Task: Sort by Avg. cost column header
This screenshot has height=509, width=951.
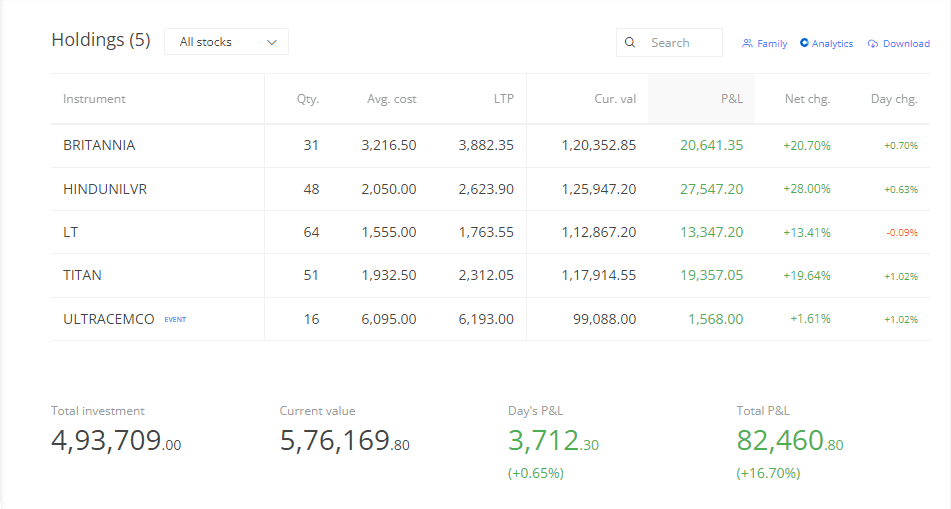Action: point(391,99)
